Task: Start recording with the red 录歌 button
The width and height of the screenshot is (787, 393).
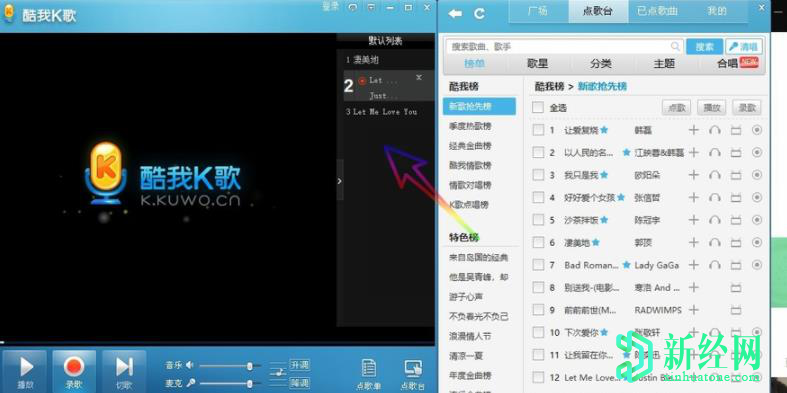Action: (74, 371)
